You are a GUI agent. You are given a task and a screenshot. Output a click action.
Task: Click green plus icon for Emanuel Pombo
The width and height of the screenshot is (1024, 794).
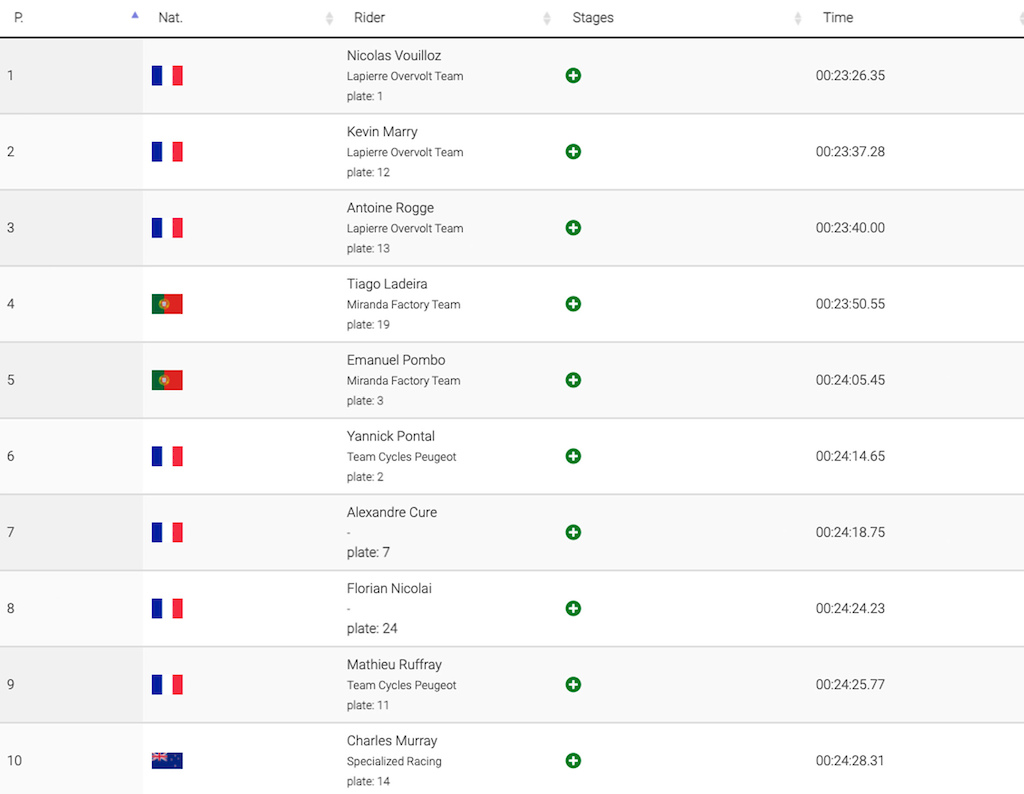(x=573, y=380)
